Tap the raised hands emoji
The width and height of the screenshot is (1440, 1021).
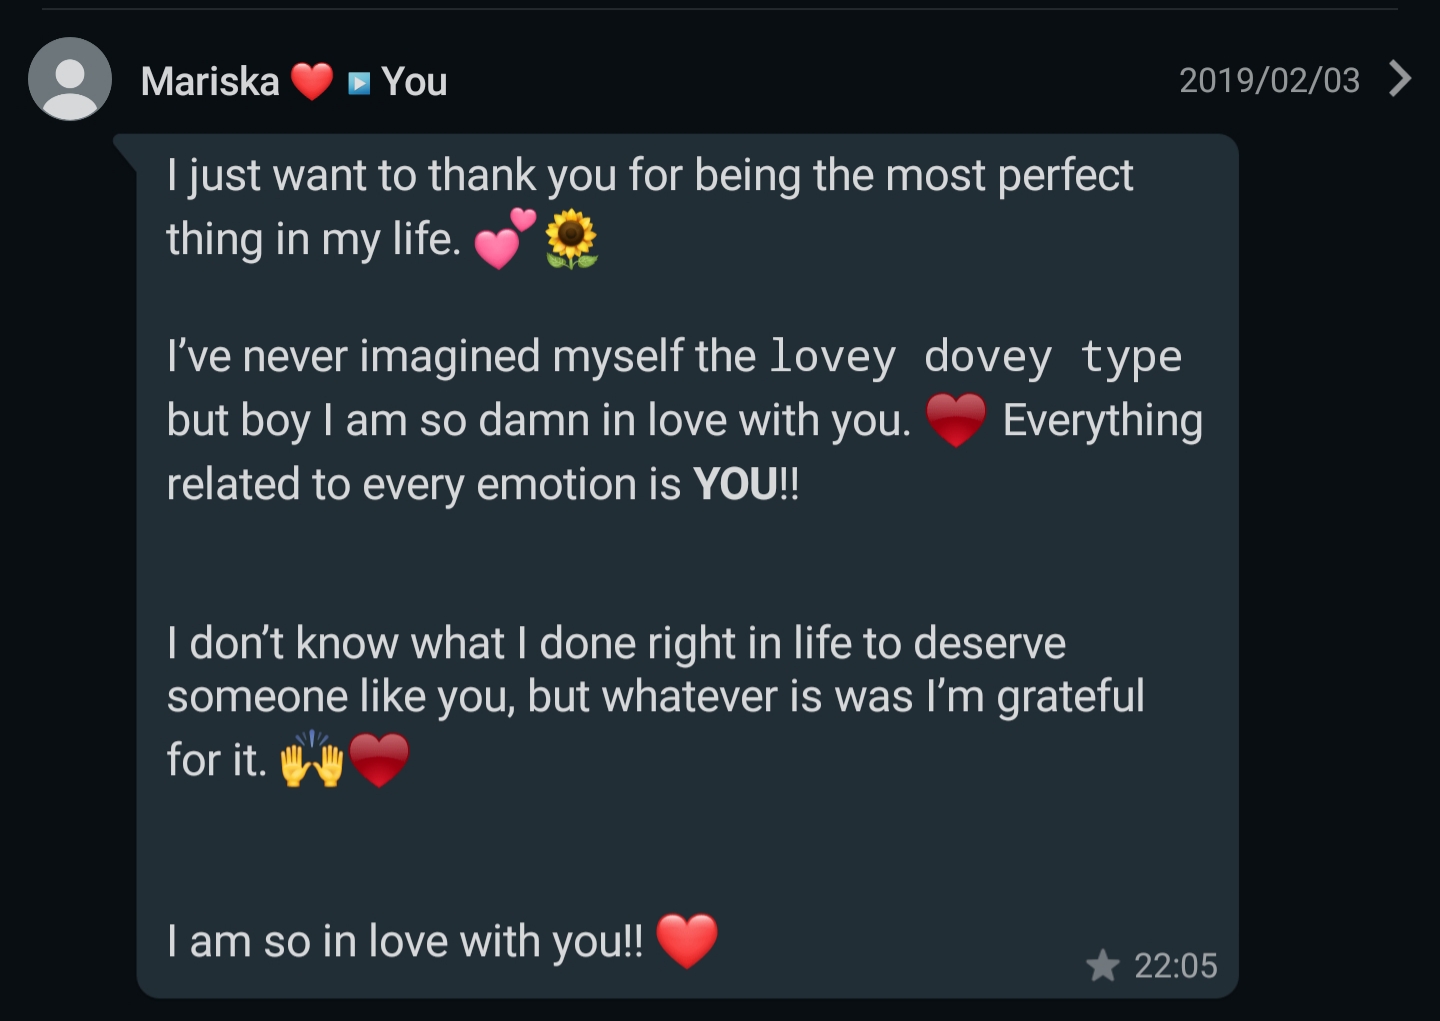[x=312, y=760]
